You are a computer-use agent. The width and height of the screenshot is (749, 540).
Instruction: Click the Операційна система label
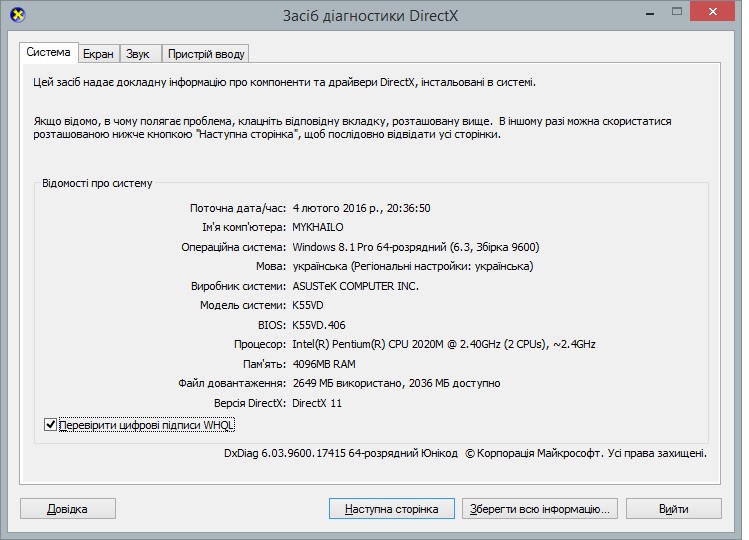[233, 247]
